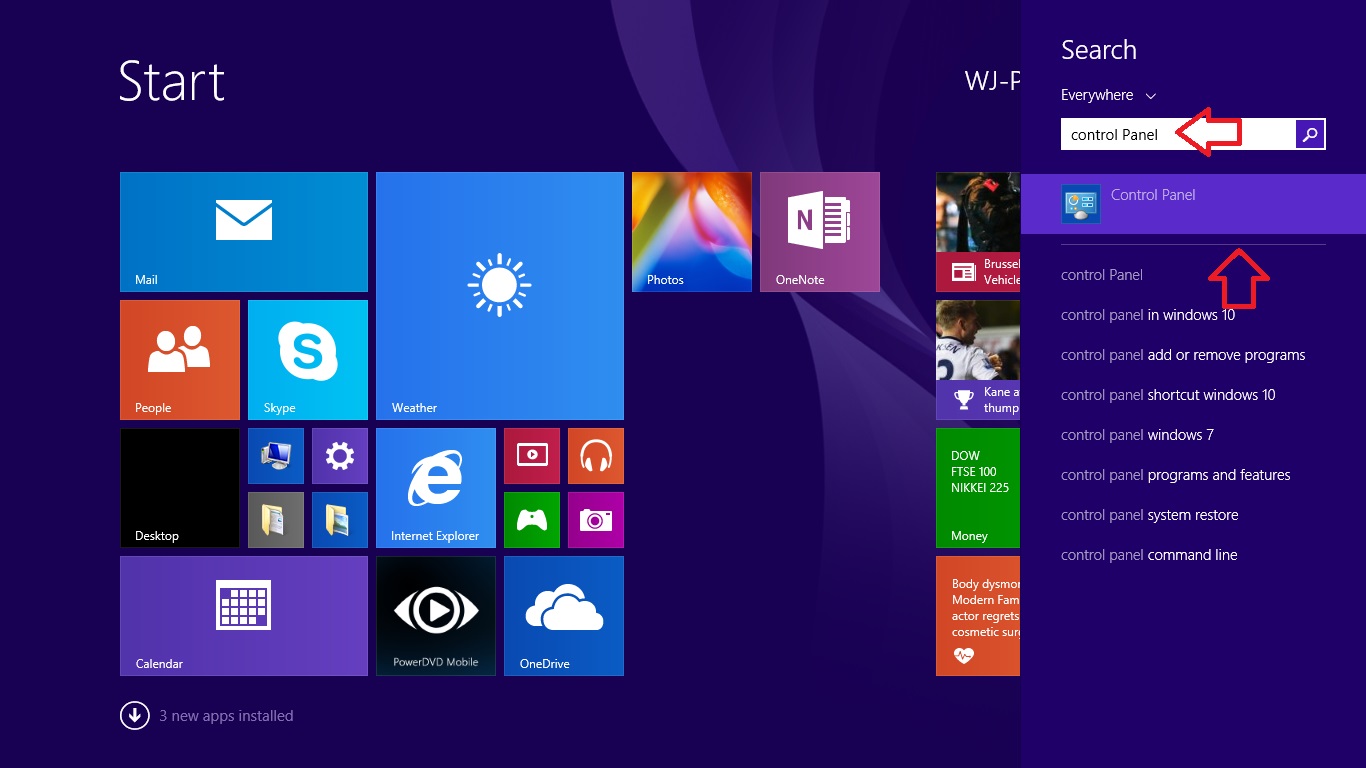Image resolution: width=1366 pixels, height=768 pixels.
Task: Open the Health tile about body dysmorphia
Action: pyautogui.click(x=978, y=616)
